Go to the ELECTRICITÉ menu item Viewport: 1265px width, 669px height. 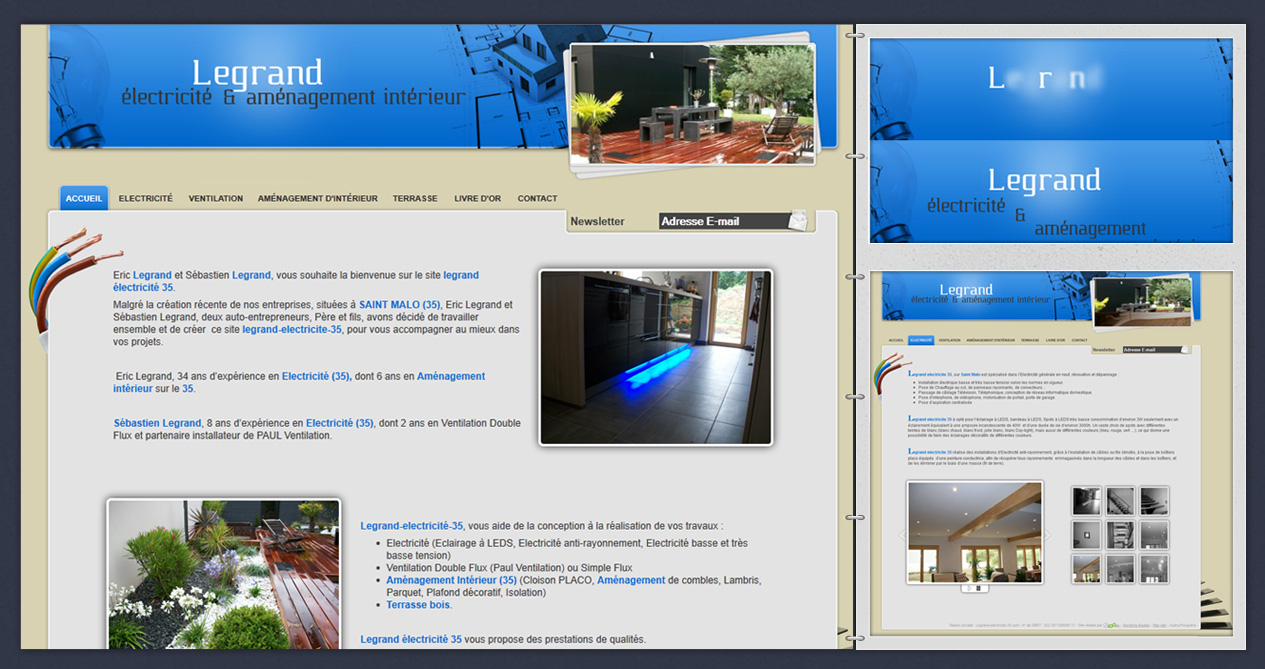pyautogui.click(x=145, y=198)
